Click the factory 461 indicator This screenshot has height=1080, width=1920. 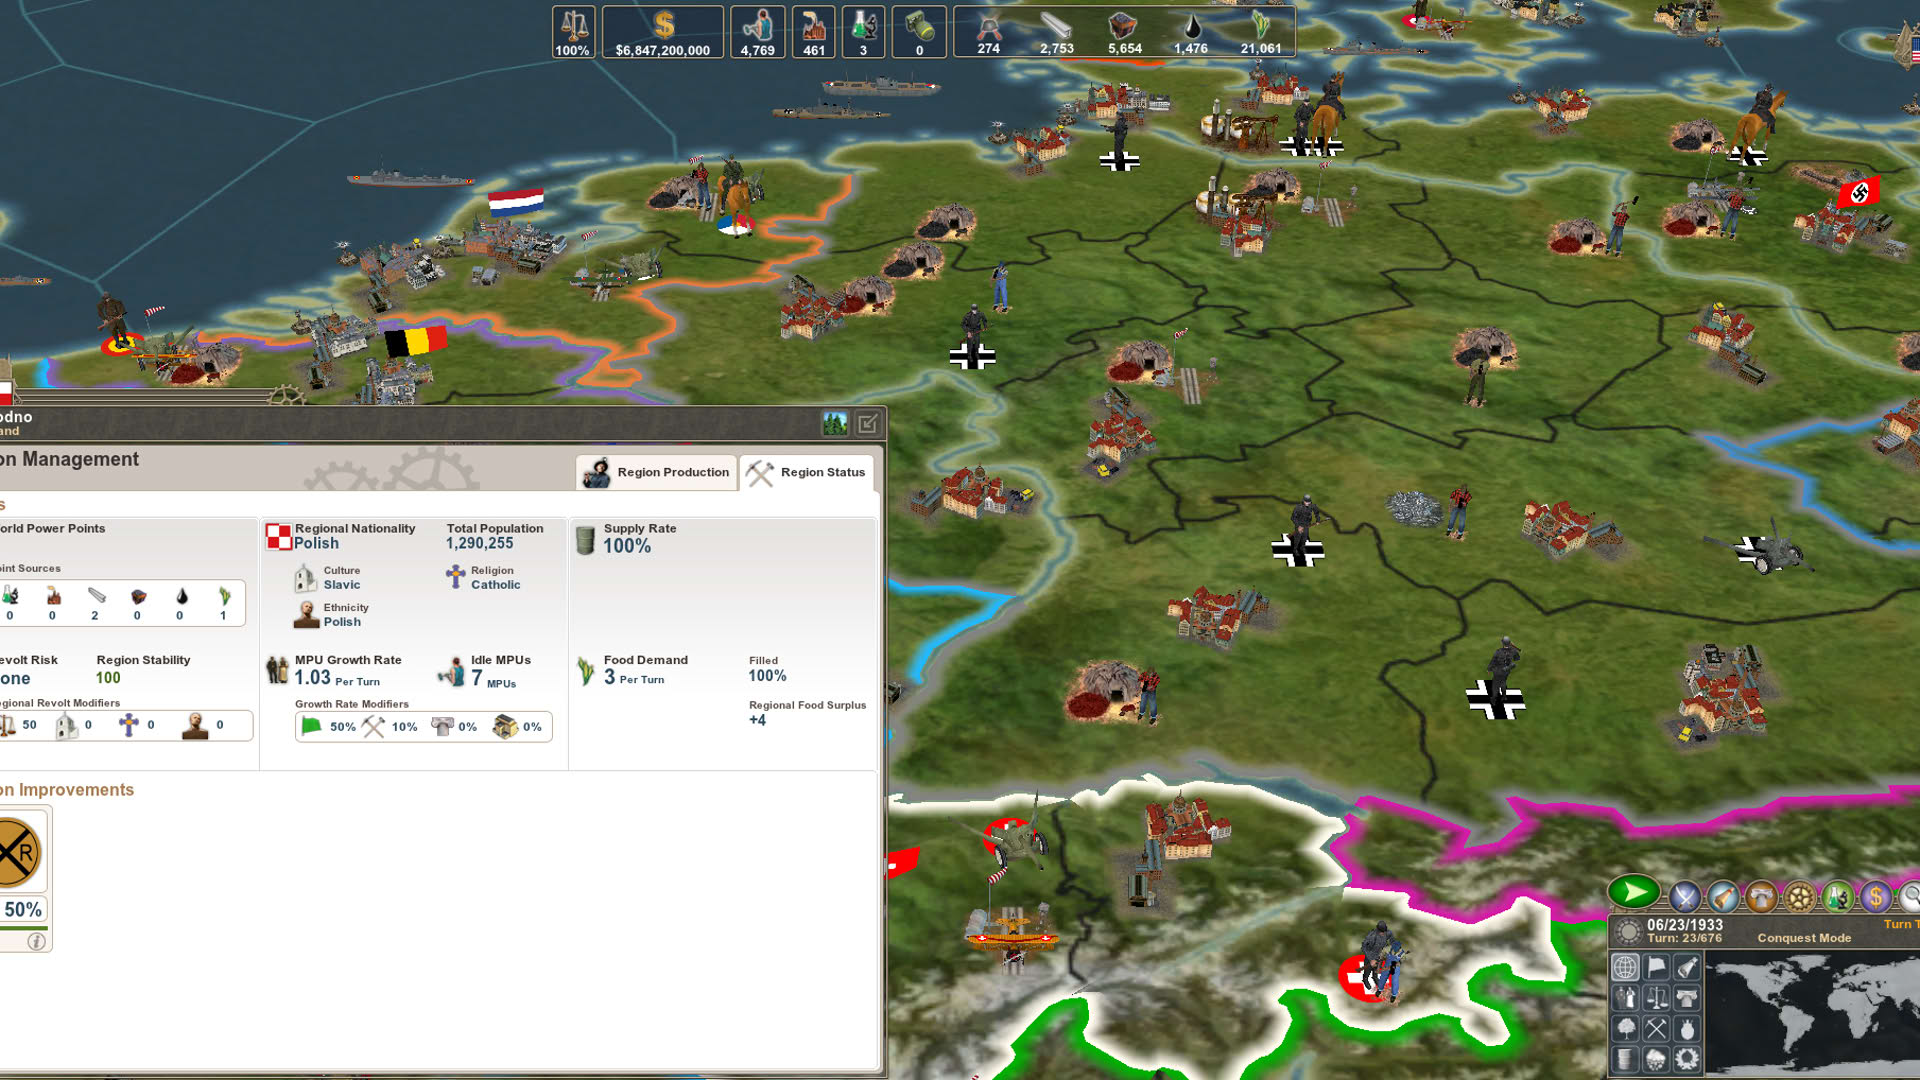pyautogui.click(x=814, y=32)
